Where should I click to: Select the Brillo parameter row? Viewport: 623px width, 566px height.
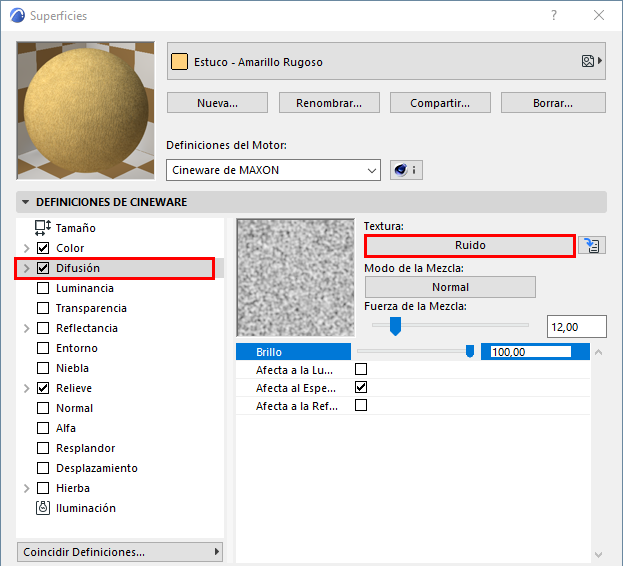click(413, 352)
